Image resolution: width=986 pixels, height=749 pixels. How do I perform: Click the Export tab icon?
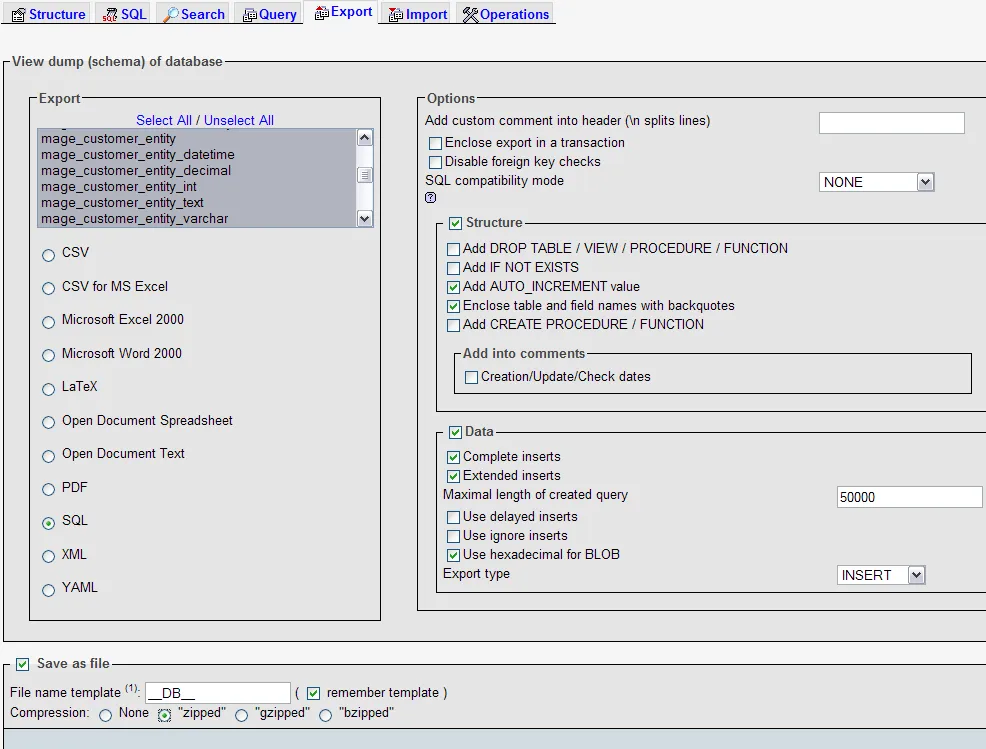coord(321,13)
